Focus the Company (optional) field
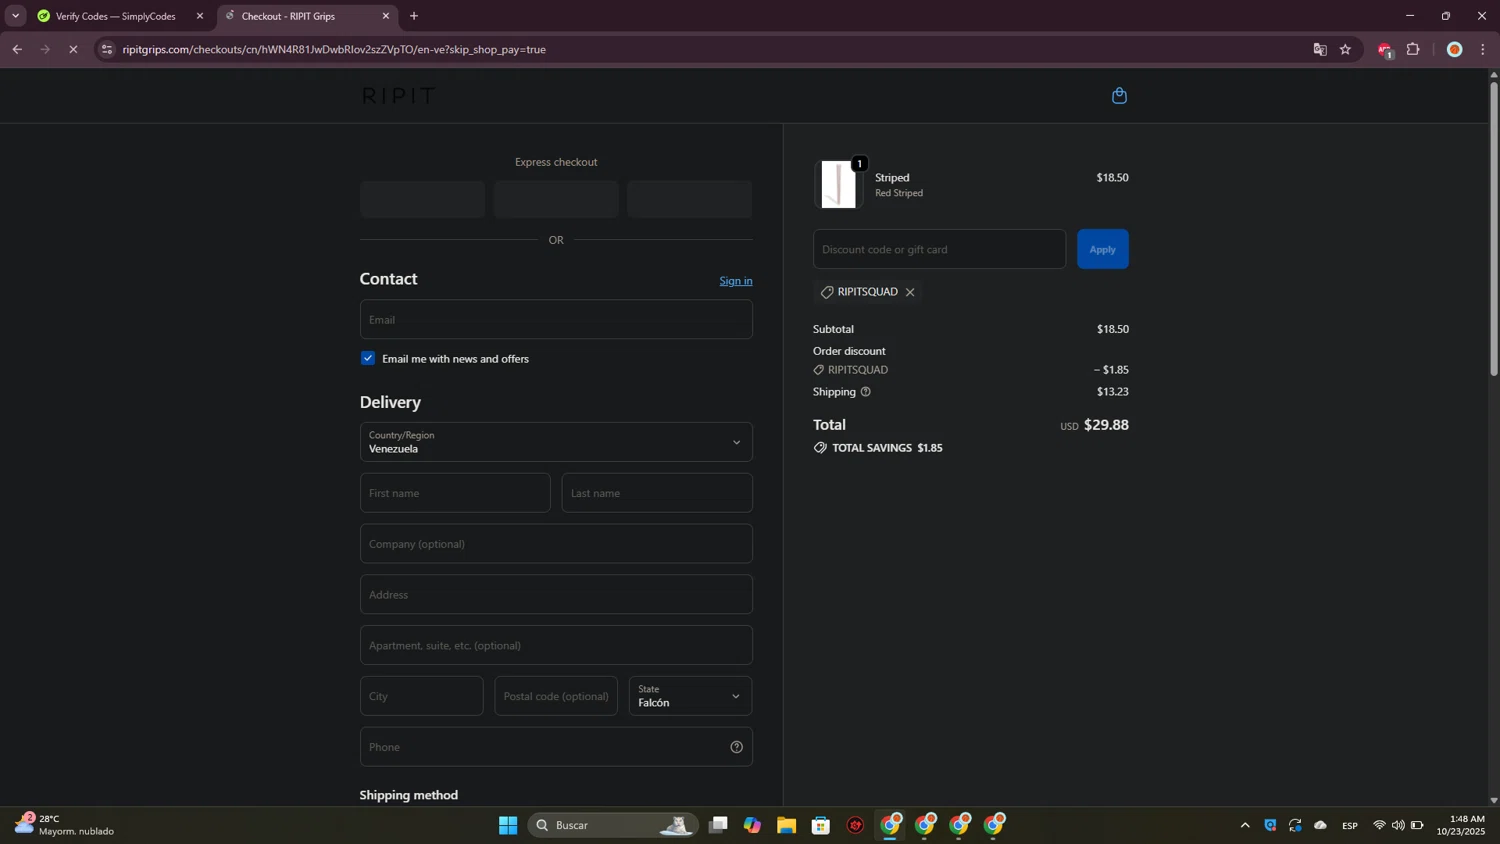This screenshot has height=844, width=1500. click(556, 544)
